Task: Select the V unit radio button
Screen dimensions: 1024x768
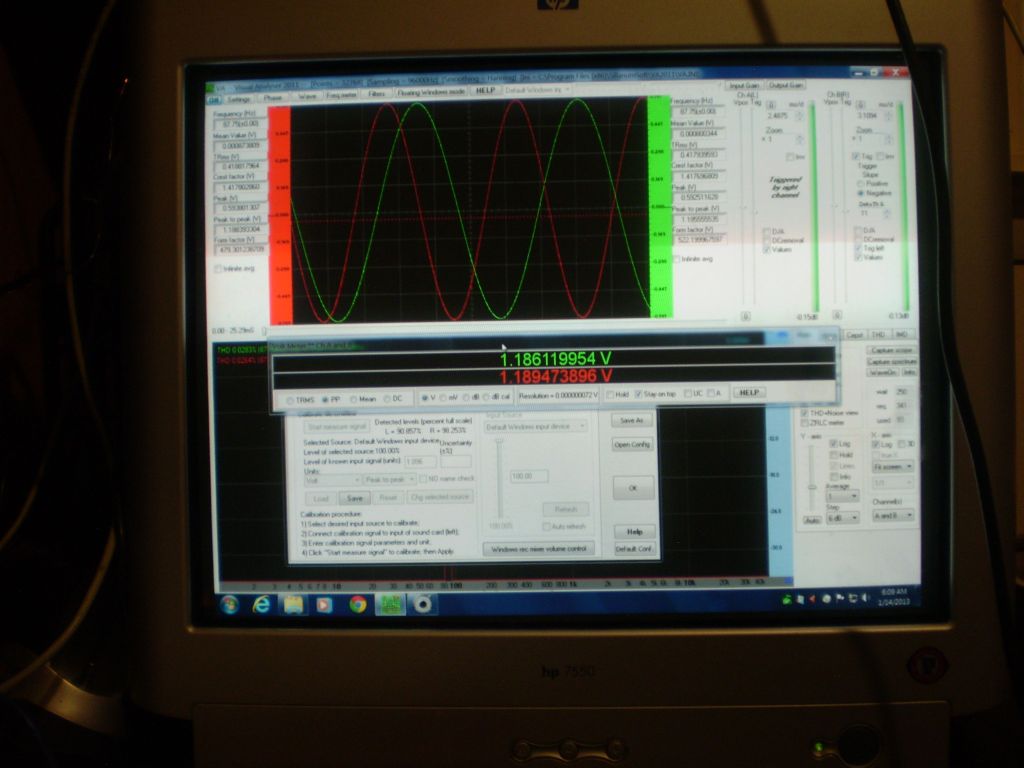Action: coord(424,398)
